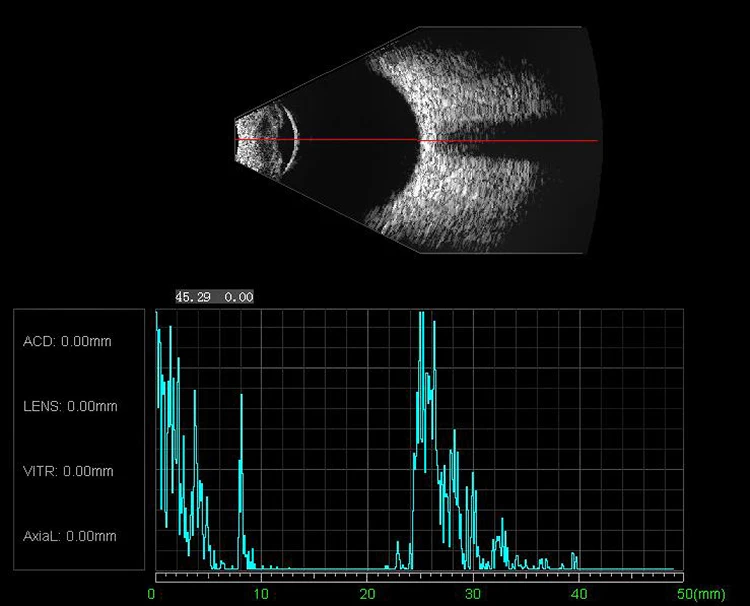Select the AxiaL length readout
The image size is (750, 606).
[x=70, y=536]
